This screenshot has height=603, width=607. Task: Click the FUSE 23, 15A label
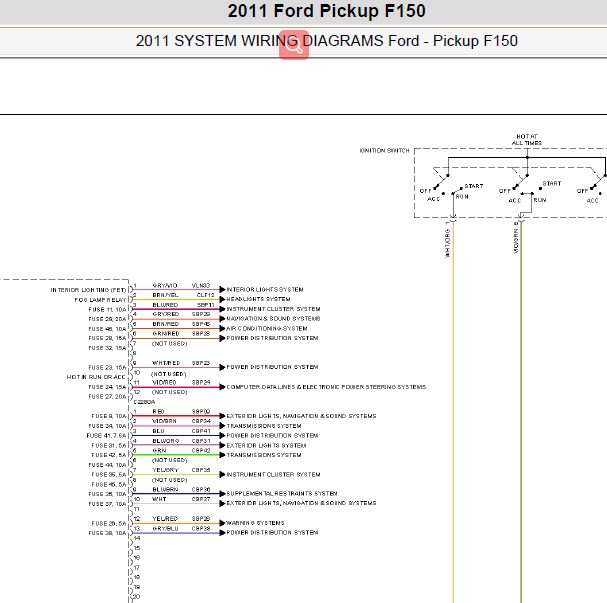click(107, 368)
